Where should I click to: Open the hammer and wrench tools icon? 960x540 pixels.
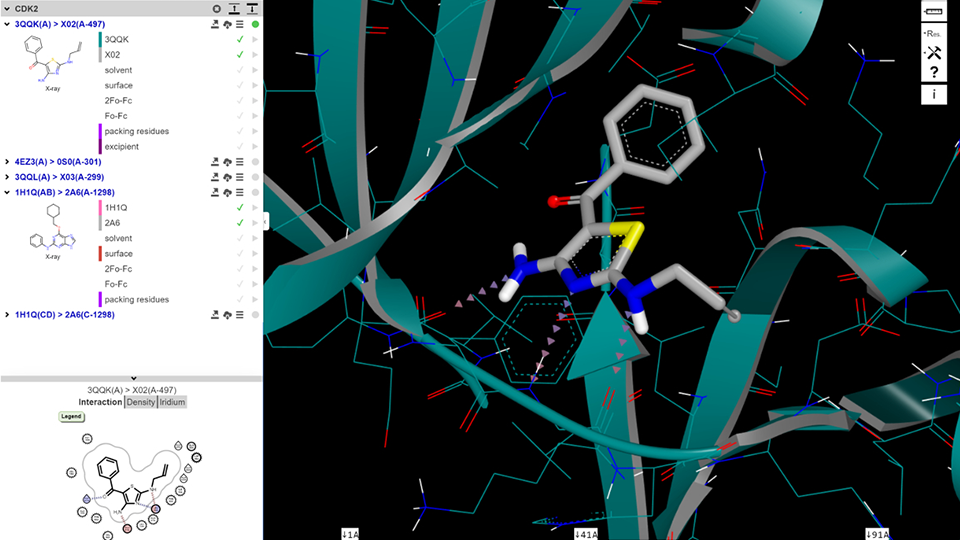click(x=934, y=53)
